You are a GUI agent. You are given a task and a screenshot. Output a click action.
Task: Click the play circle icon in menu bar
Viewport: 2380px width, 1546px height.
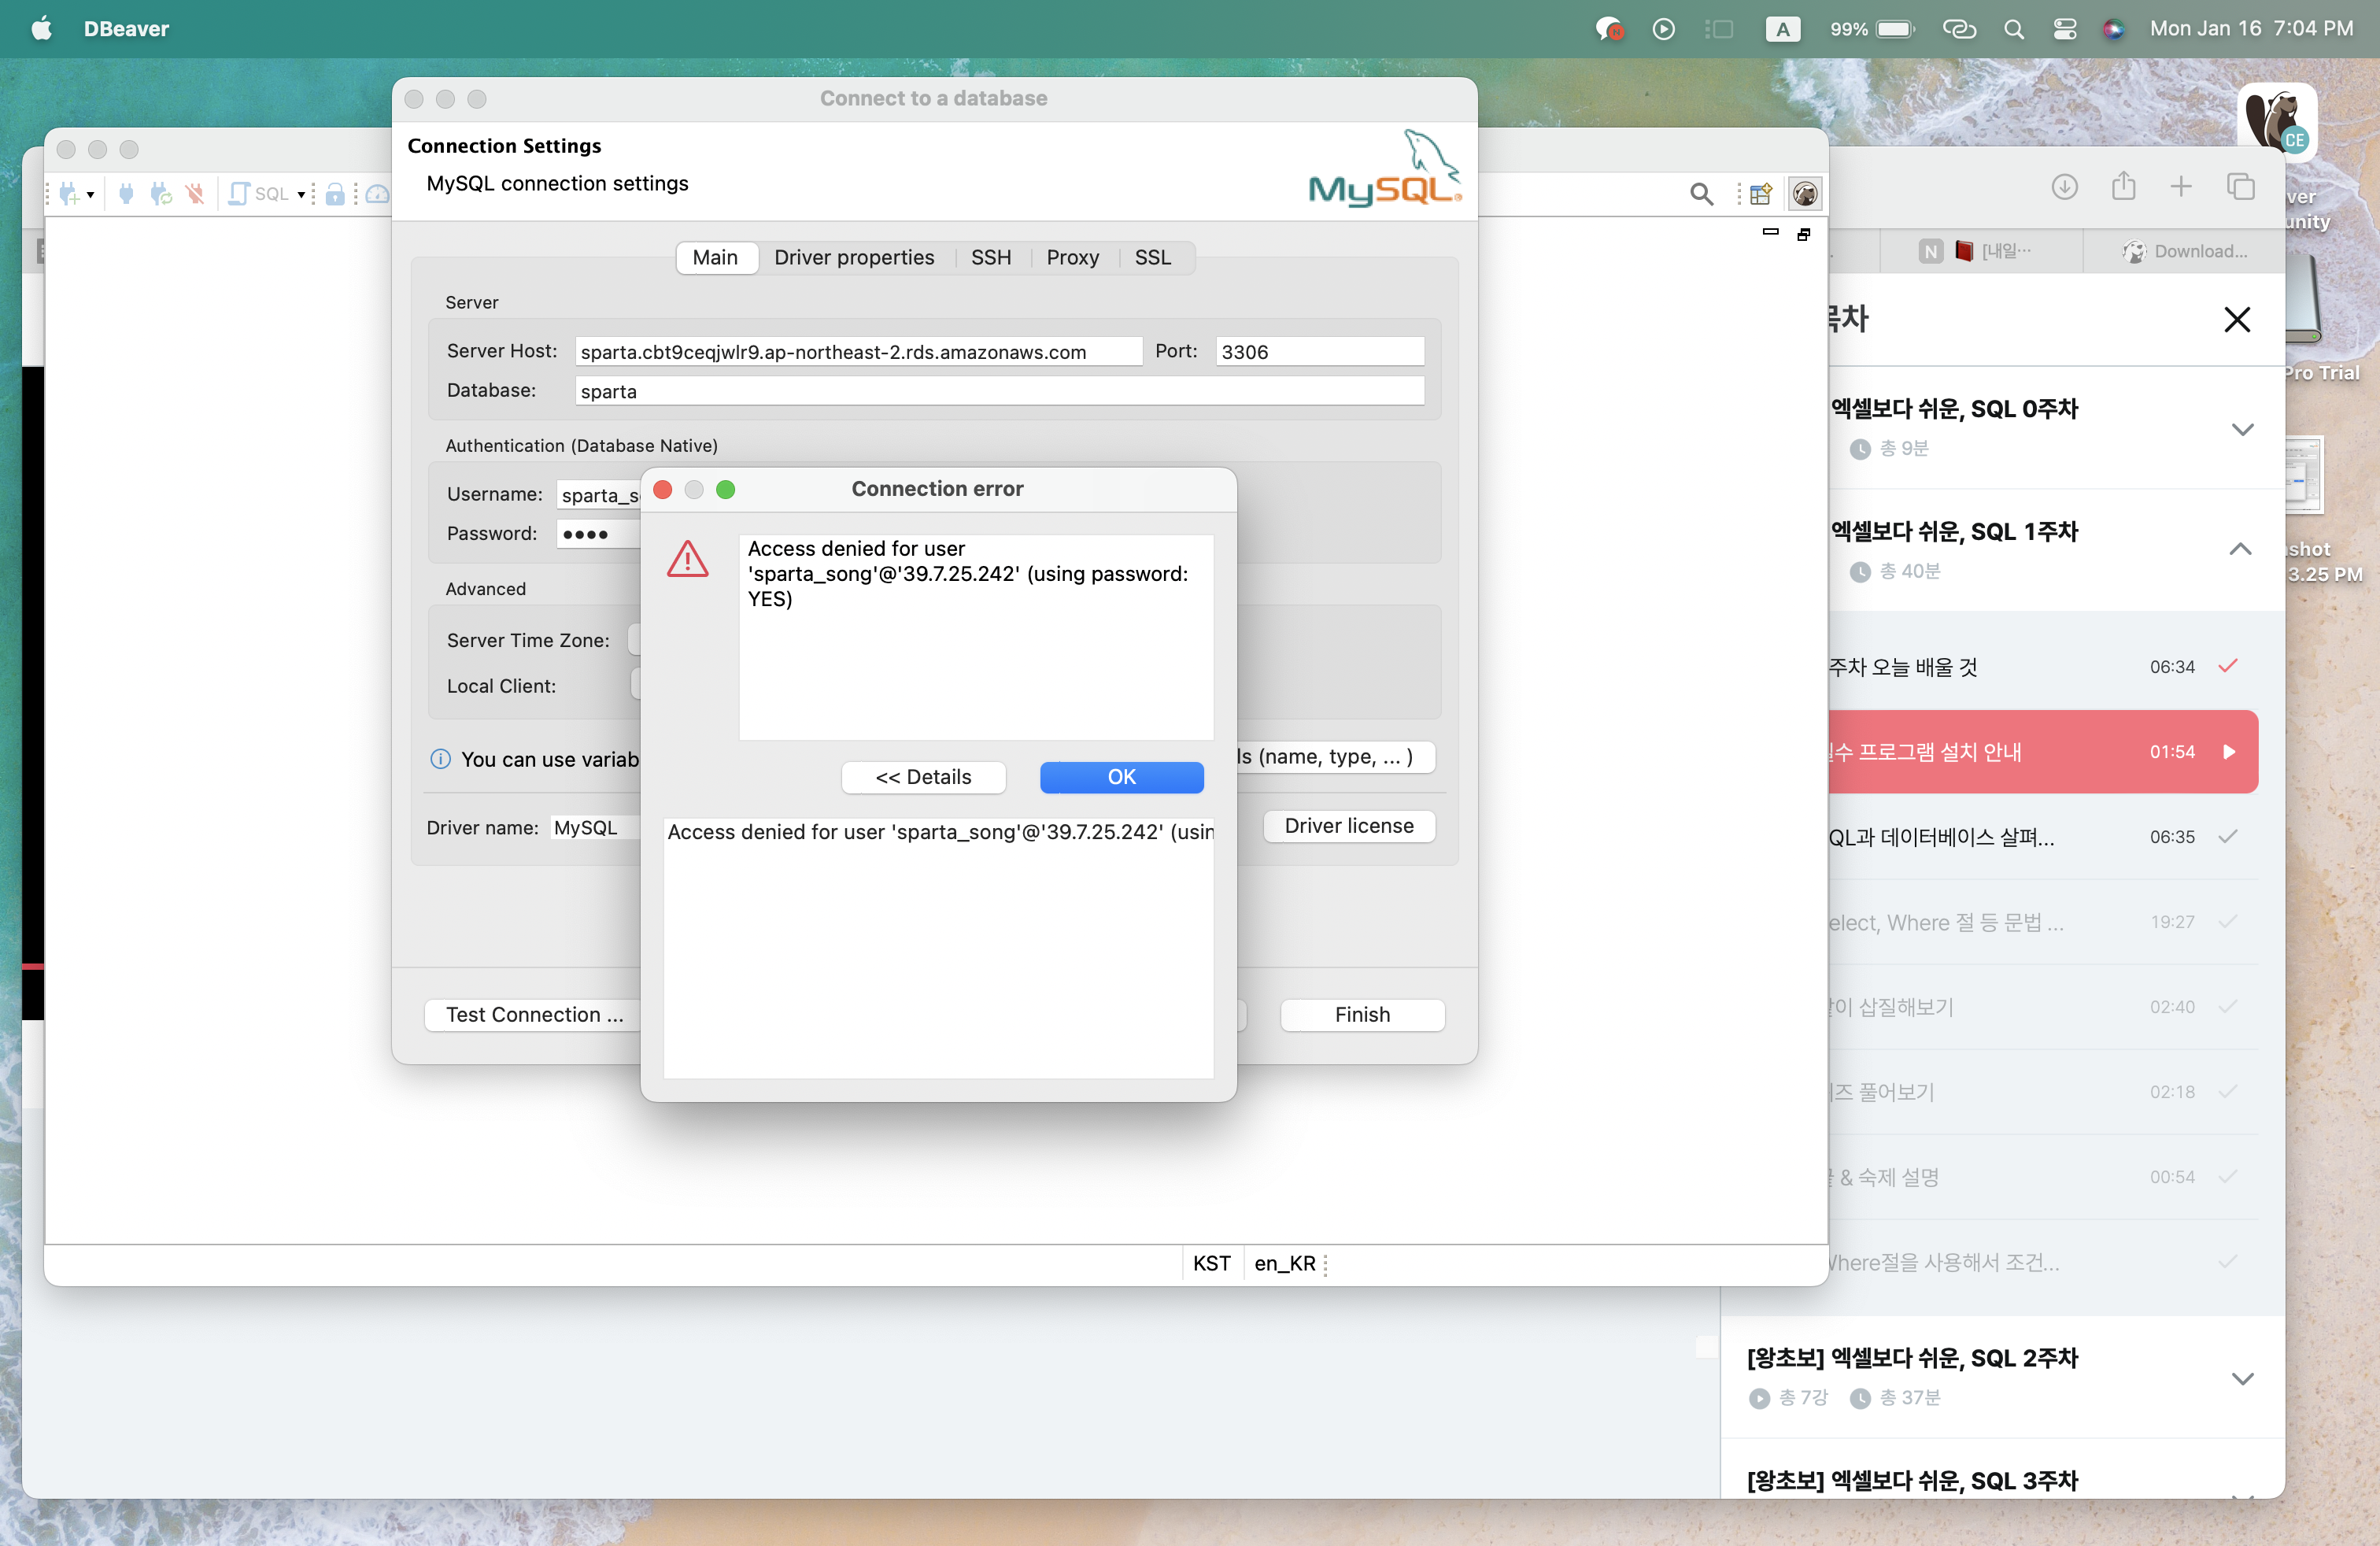click(x=1664, y=29)
